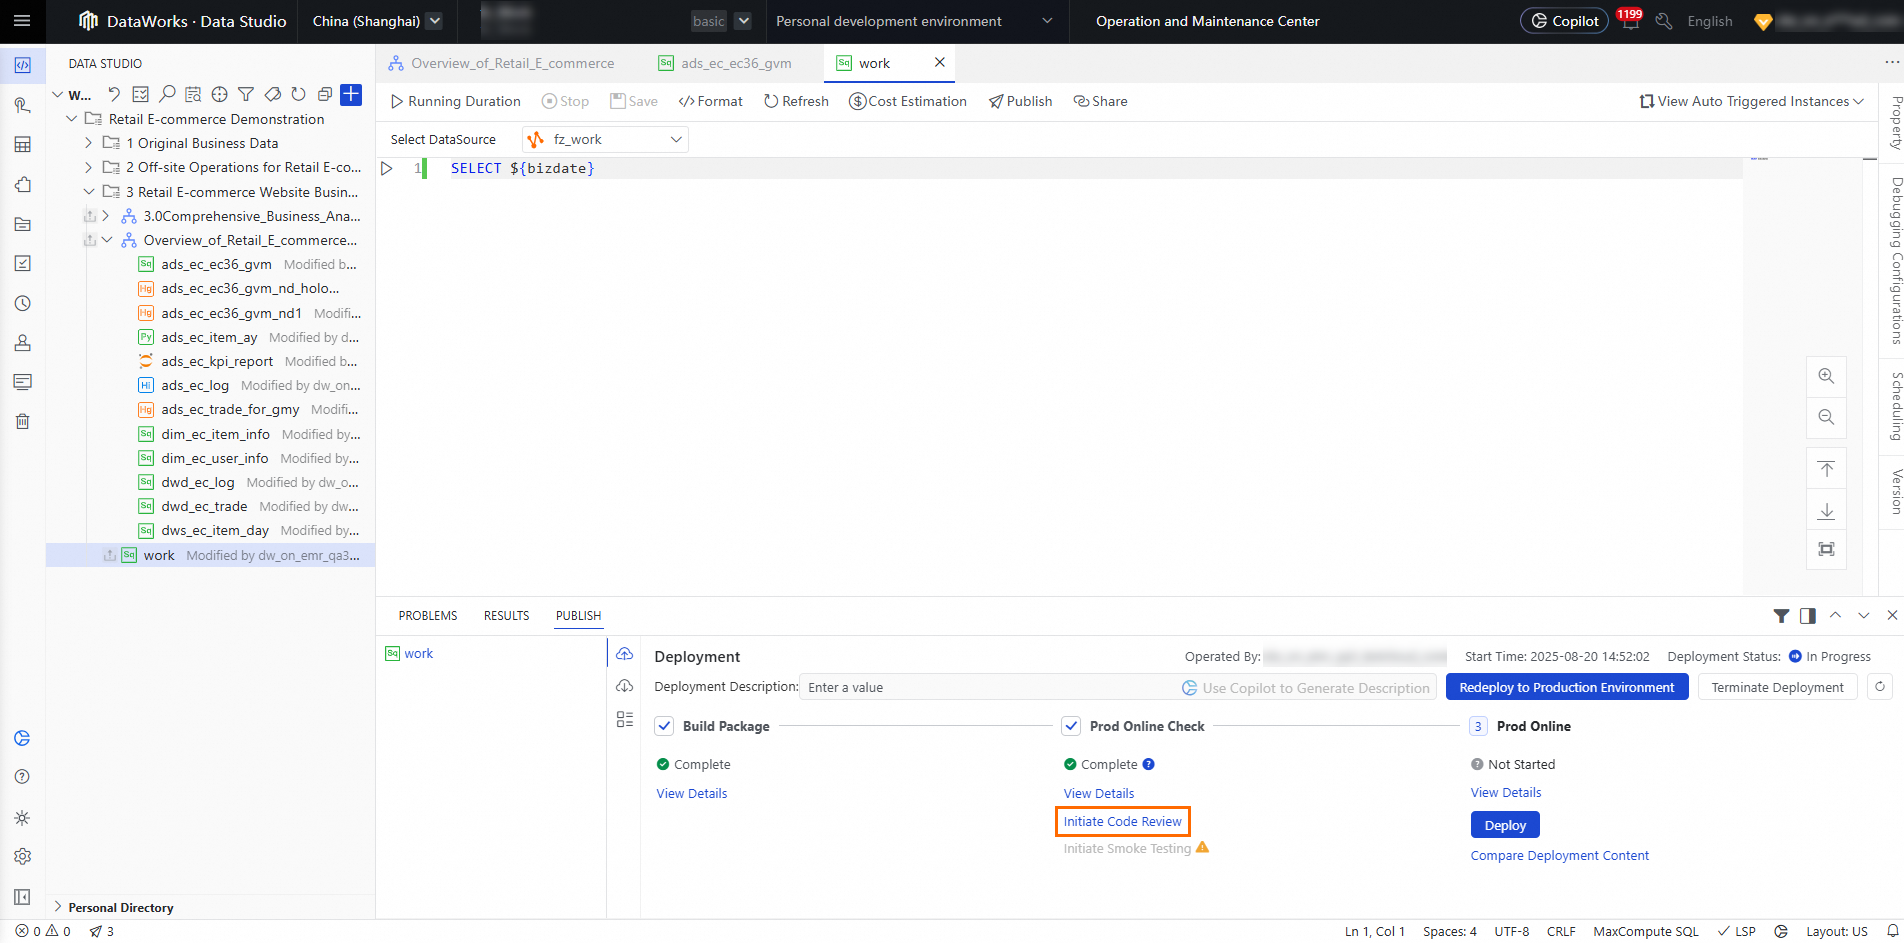Open the fz_work datasource dropdown

click(x=606, y=140)
